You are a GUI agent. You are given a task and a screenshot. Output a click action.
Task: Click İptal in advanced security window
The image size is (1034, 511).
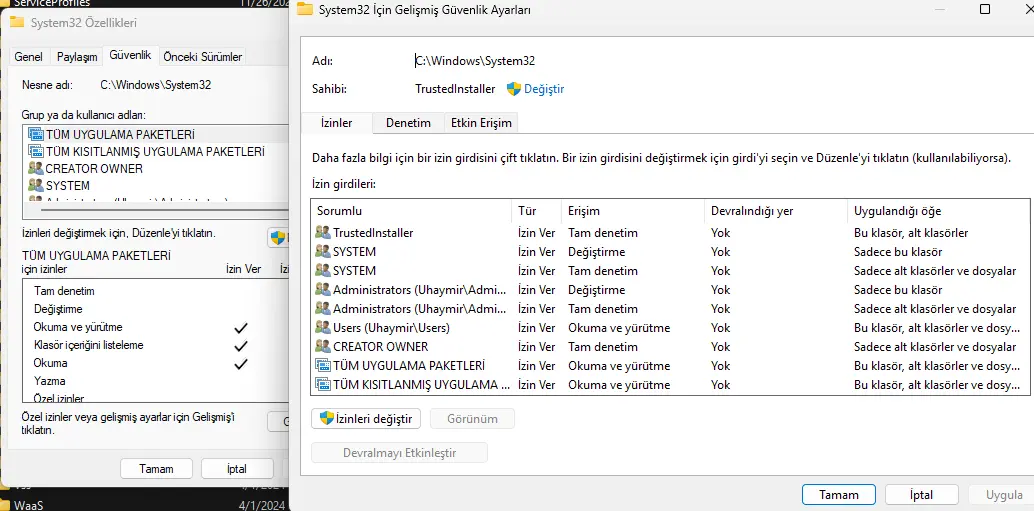(x=921, y=495)
